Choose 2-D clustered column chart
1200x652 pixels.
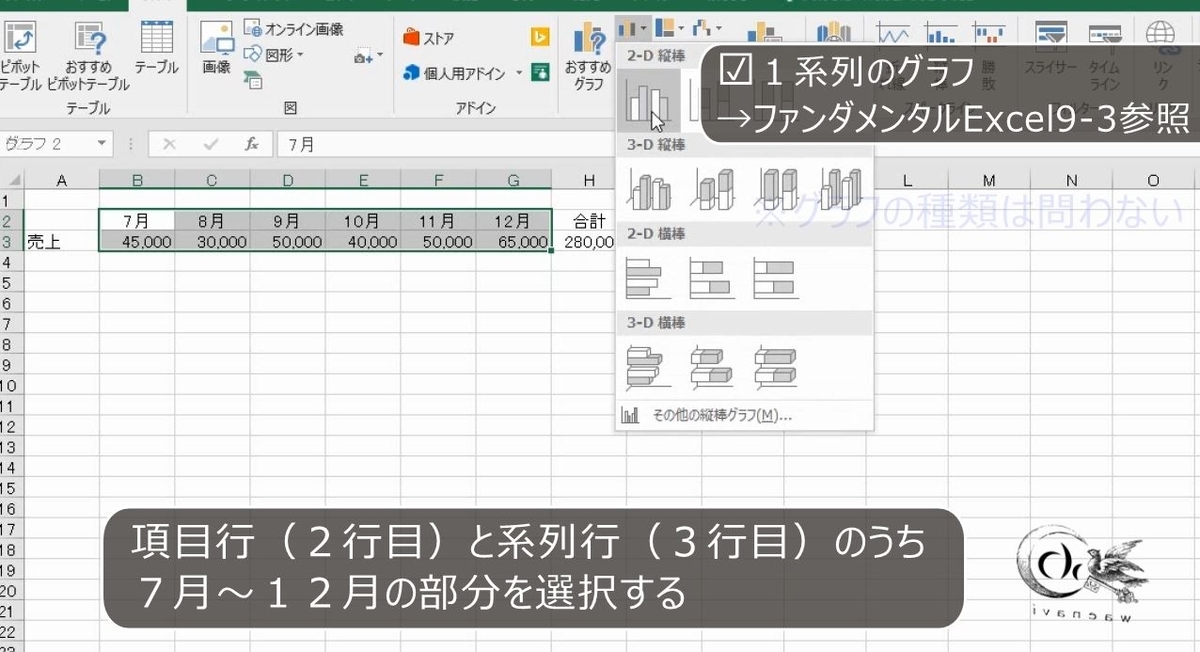coord(648,103)
